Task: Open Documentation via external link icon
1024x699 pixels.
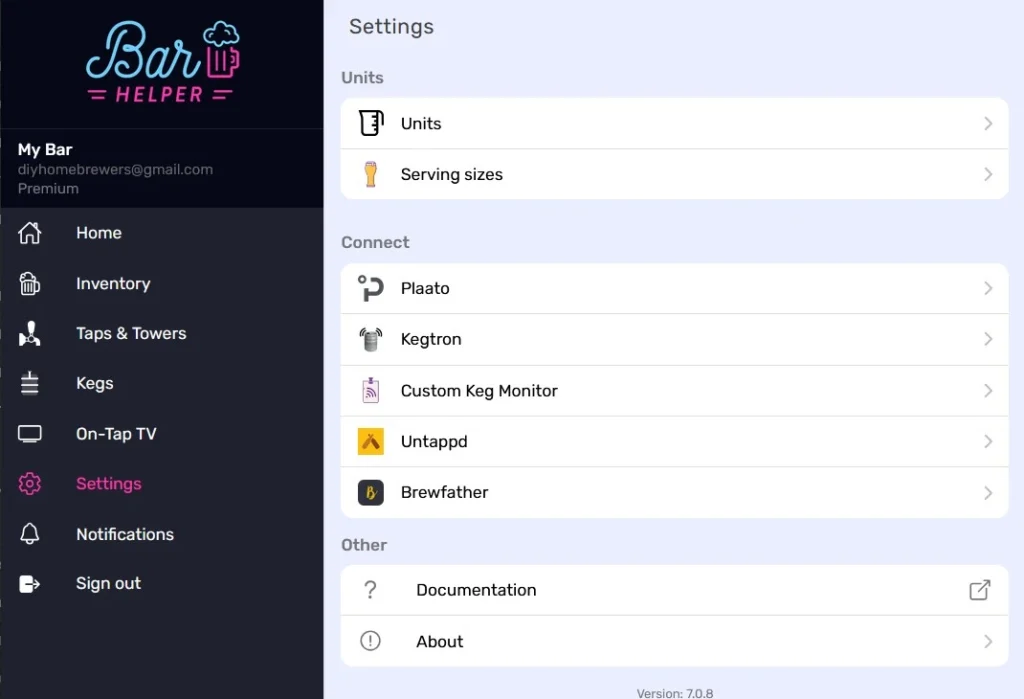Action: (x=980, y=590)
